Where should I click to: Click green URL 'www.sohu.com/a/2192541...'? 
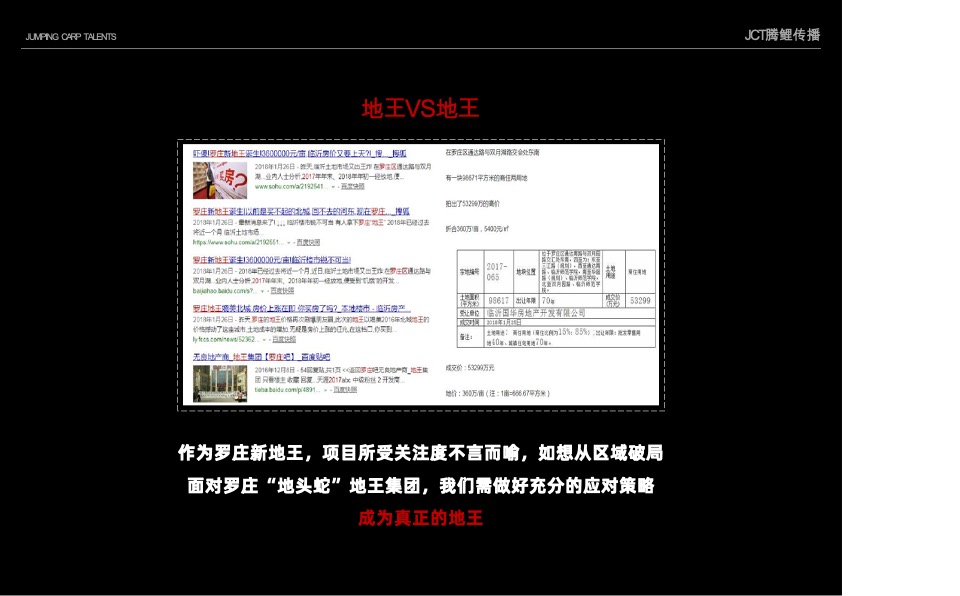pyautogui.click(x=290, y=186)
